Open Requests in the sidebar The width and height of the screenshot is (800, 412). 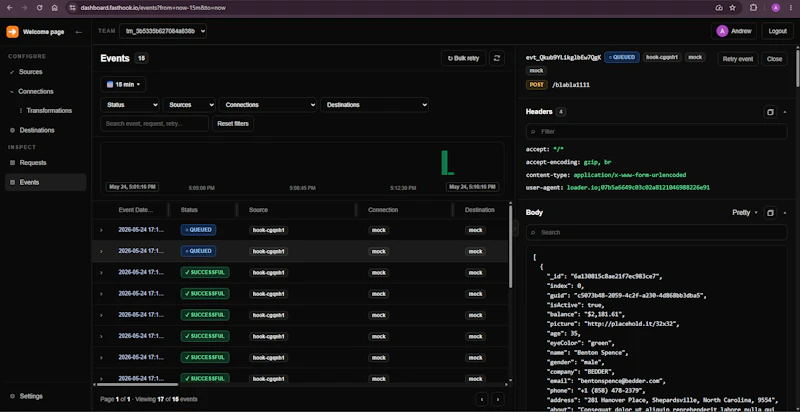33,163
